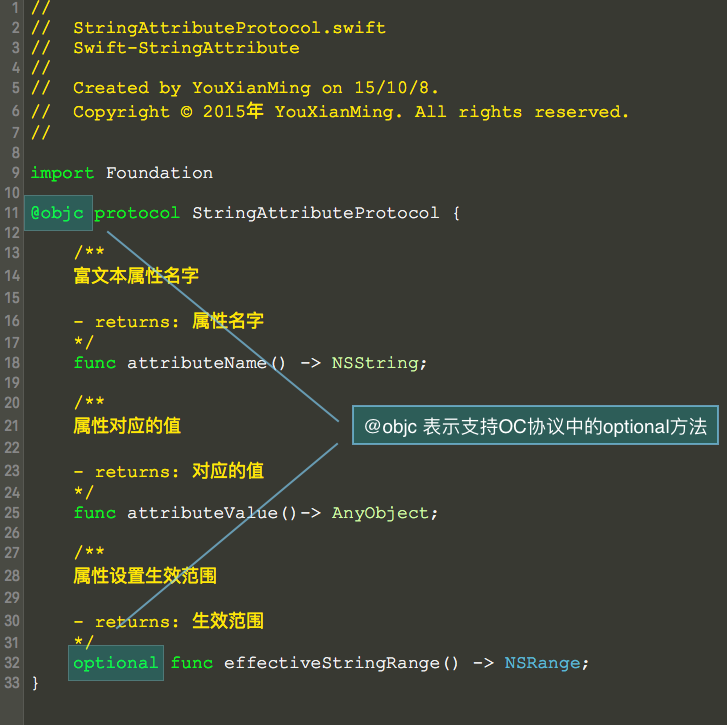This screenshot has width=727, height=725.
Task: Click the func keyword before attributeValue
Action: (x=95, y=513)
